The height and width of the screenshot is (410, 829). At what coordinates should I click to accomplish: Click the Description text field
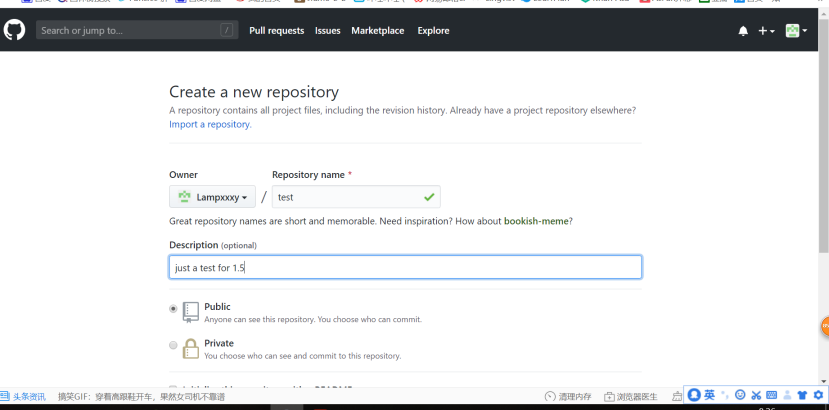pyautogui.click(x=405, y=267)
